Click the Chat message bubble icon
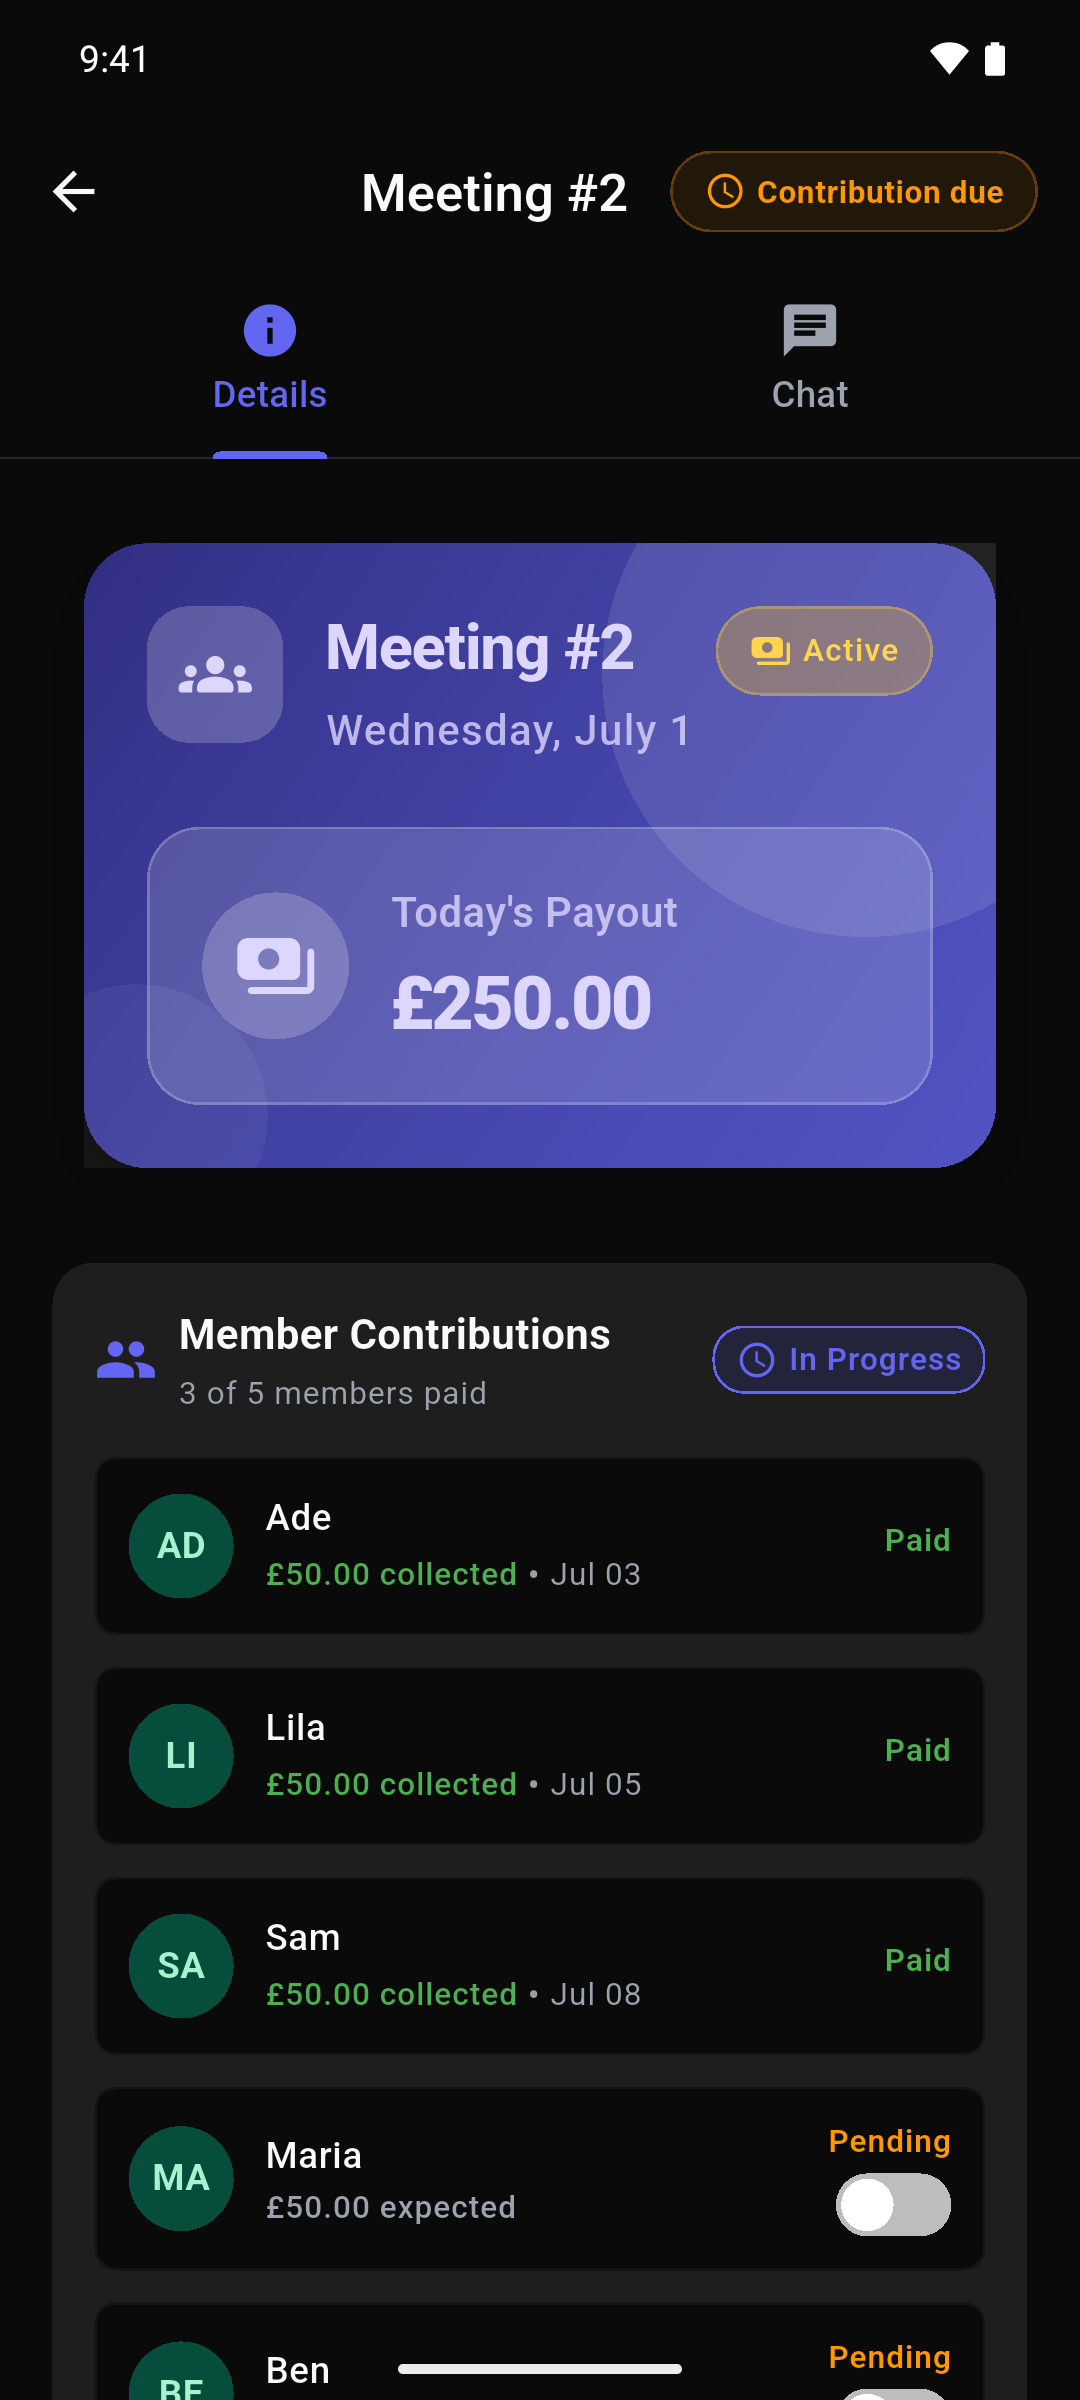 [810, 330]
